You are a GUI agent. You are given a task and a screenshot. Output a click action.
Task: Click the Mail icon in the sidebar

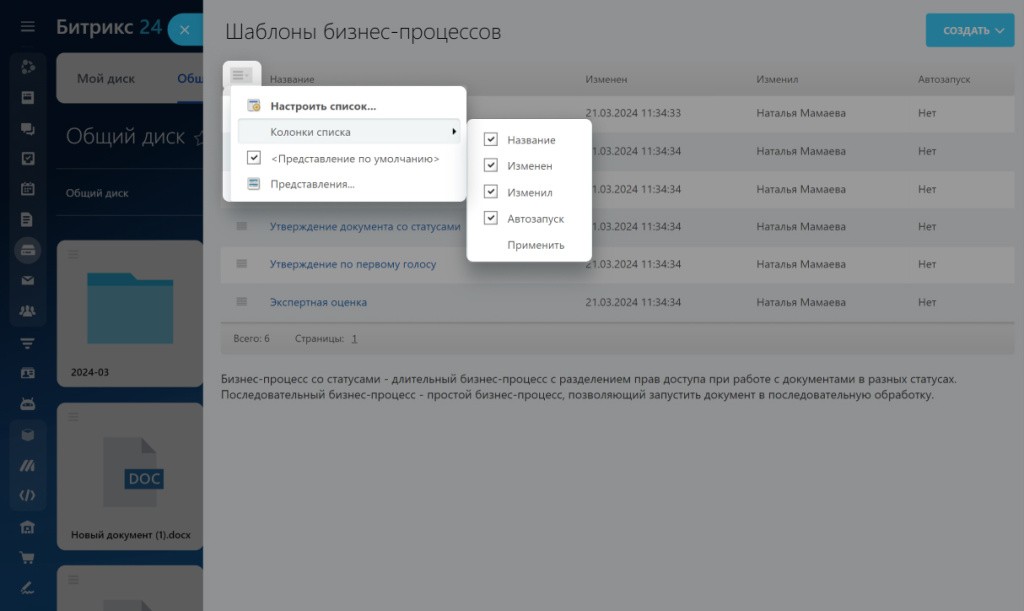point(27,282)
